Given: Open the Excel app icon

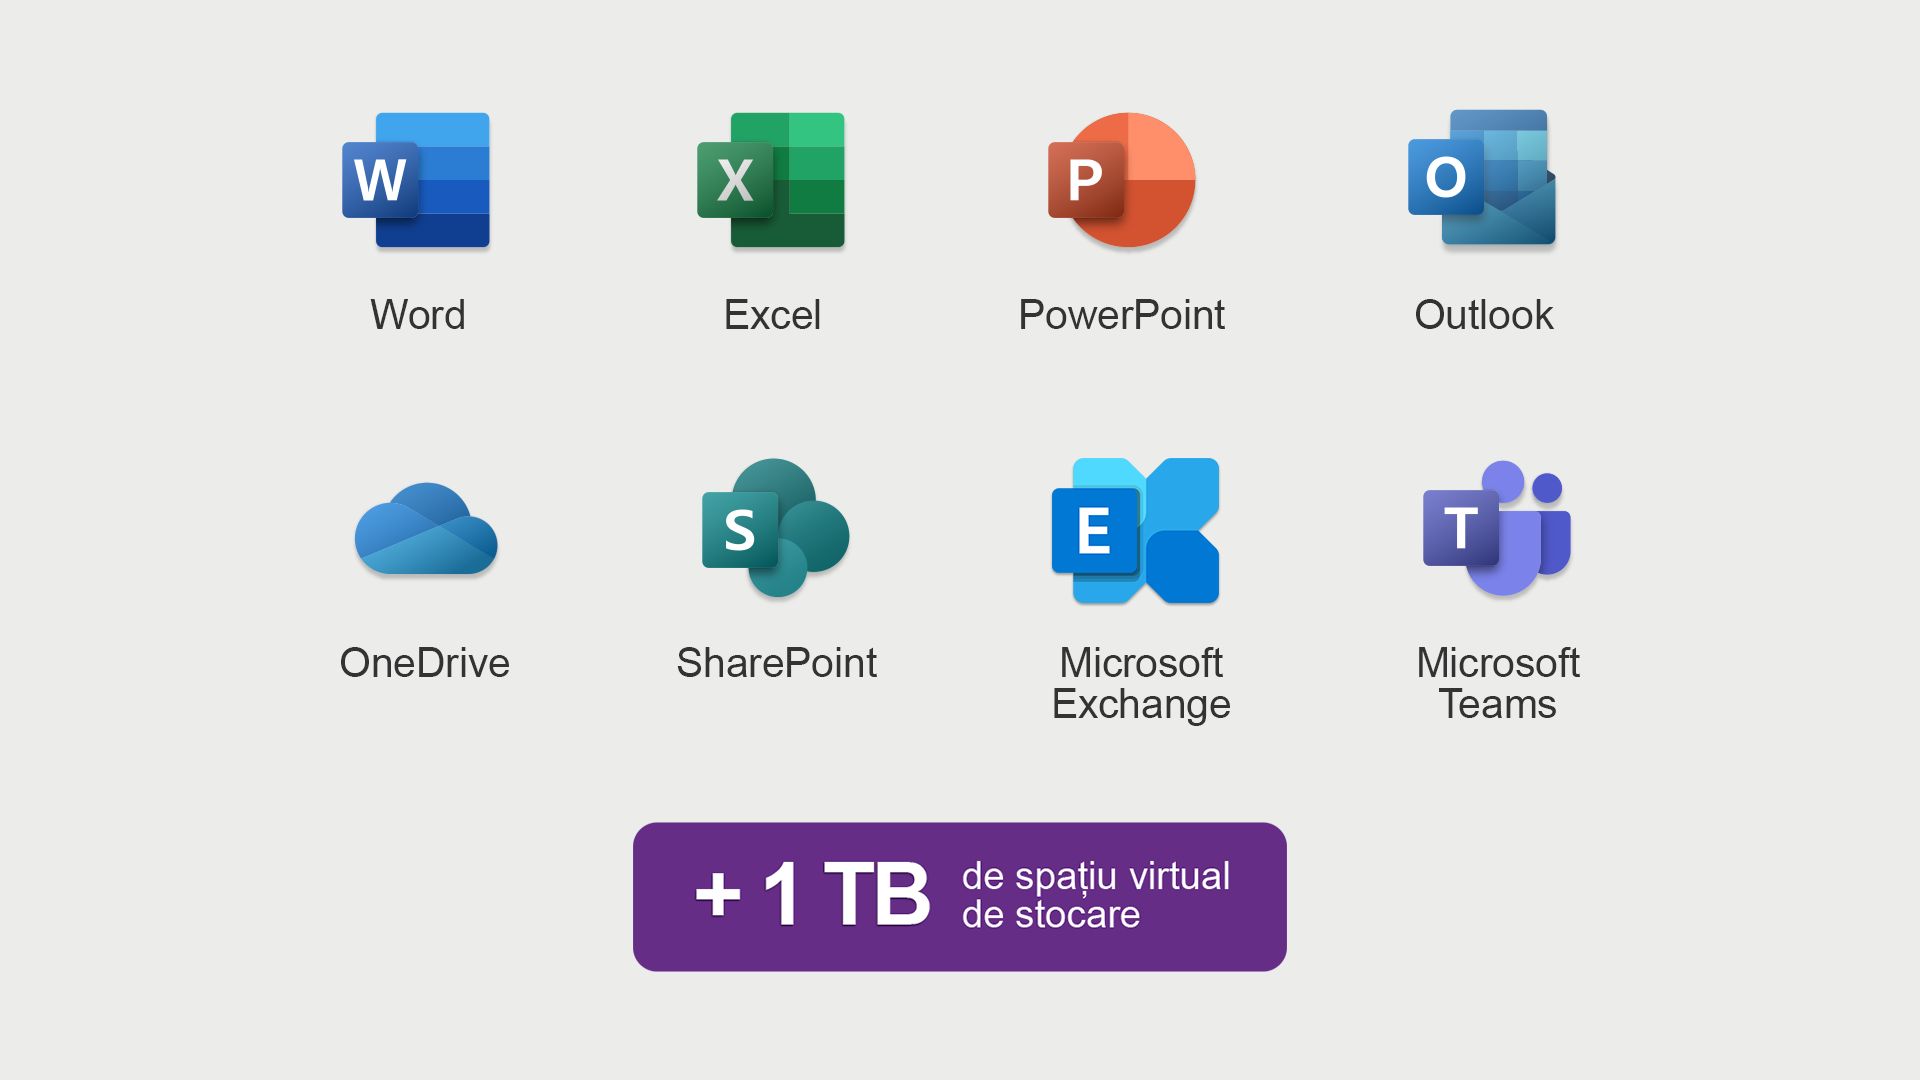Looking at the screenshot, I should pyautogui.click(x=771, y=180).
